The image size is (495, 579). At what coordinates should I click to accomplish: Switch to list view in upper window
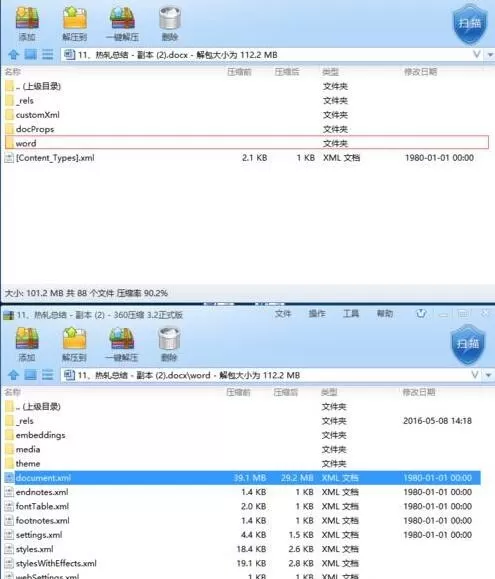point(48,55)
